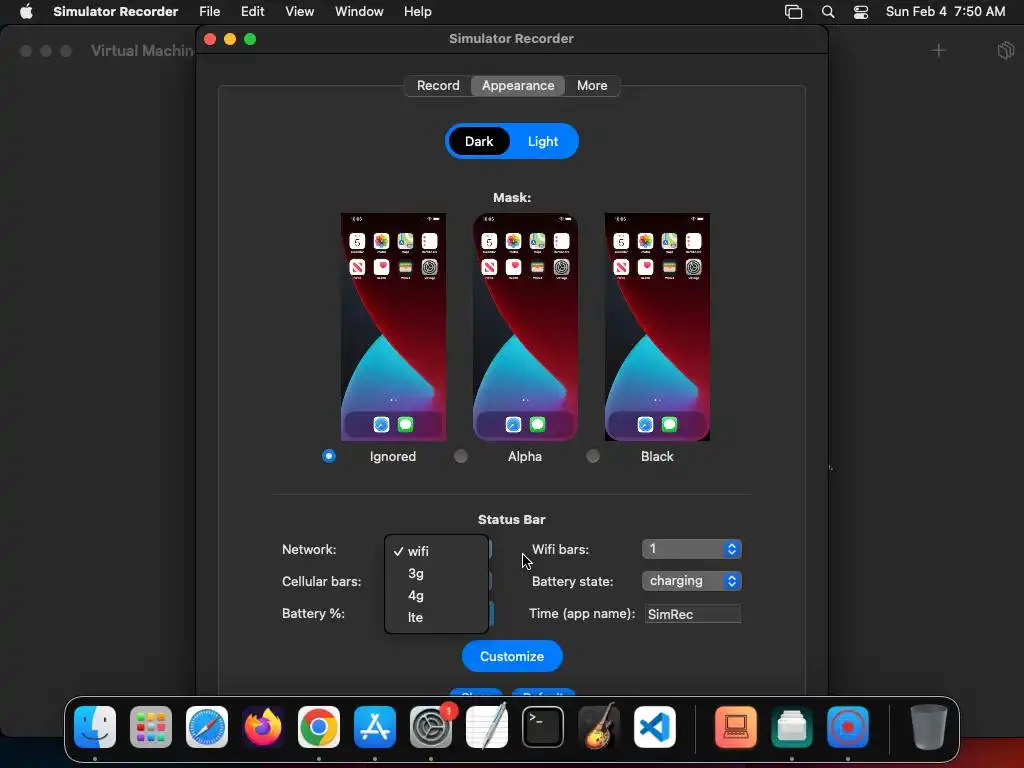Open the File menu
This screenshot has height=768, width=1024.
pos(210,12)
